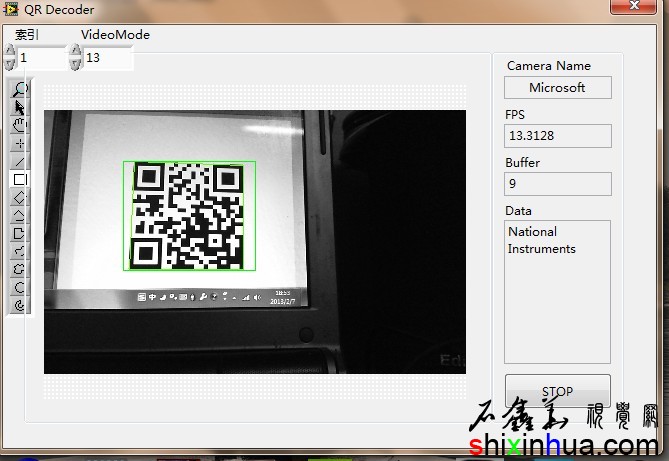Click the VideoMode label
Viewport: 669px width, 461px height.
point(115,35)
